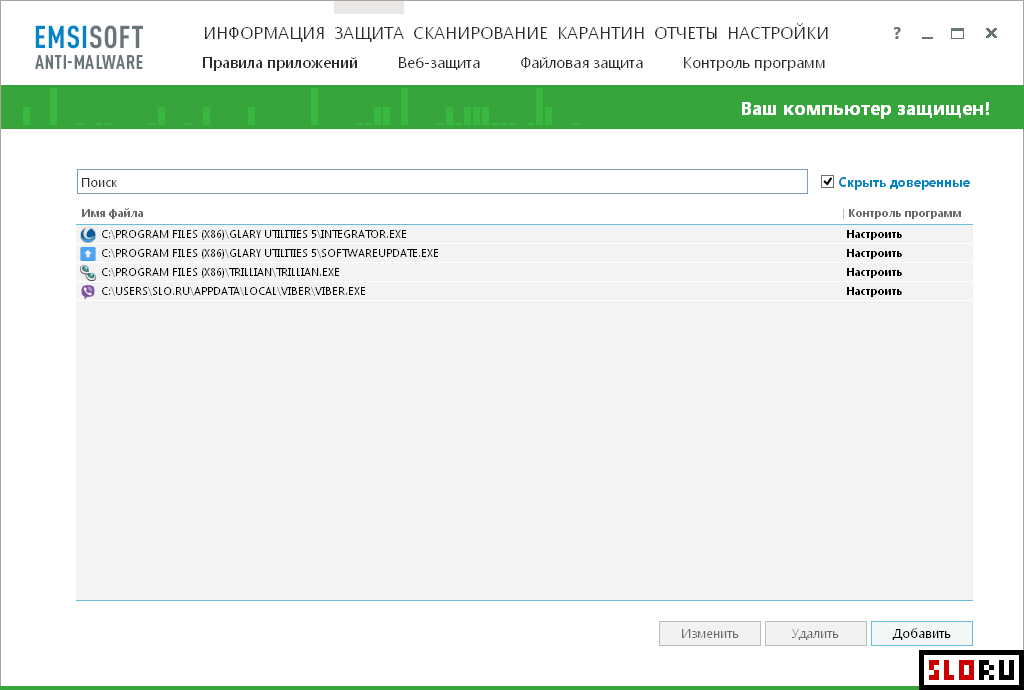Switch to the 'Правила приложений' tab

[280, 63]
